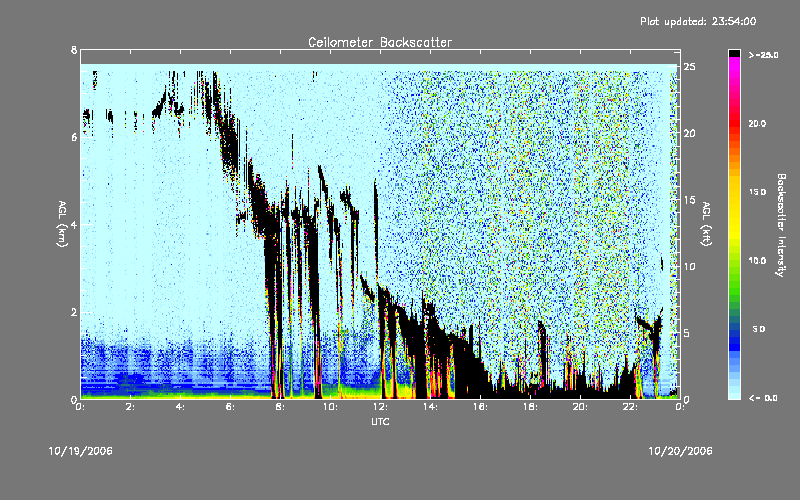Select the "UTC" axis label
The height and width of the screenshot is (500, 800).
pyautogui.click(x=380, y=421)
